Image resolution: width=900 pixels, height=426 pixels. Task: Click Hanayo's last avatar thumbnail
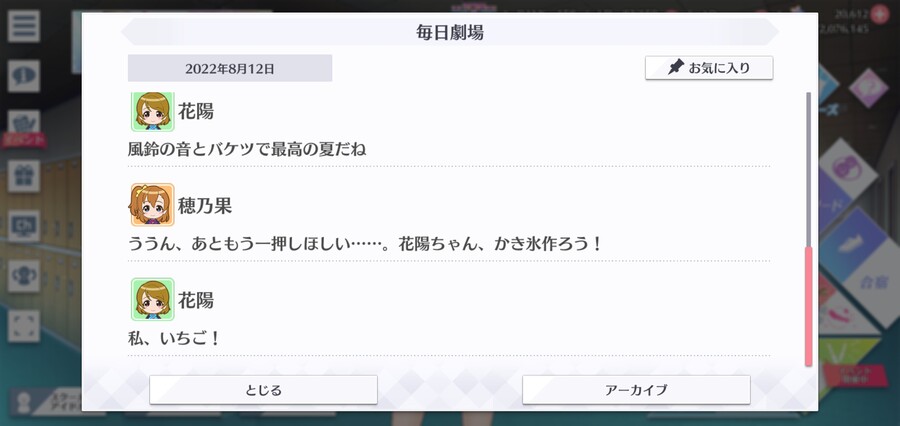[152, 299]
